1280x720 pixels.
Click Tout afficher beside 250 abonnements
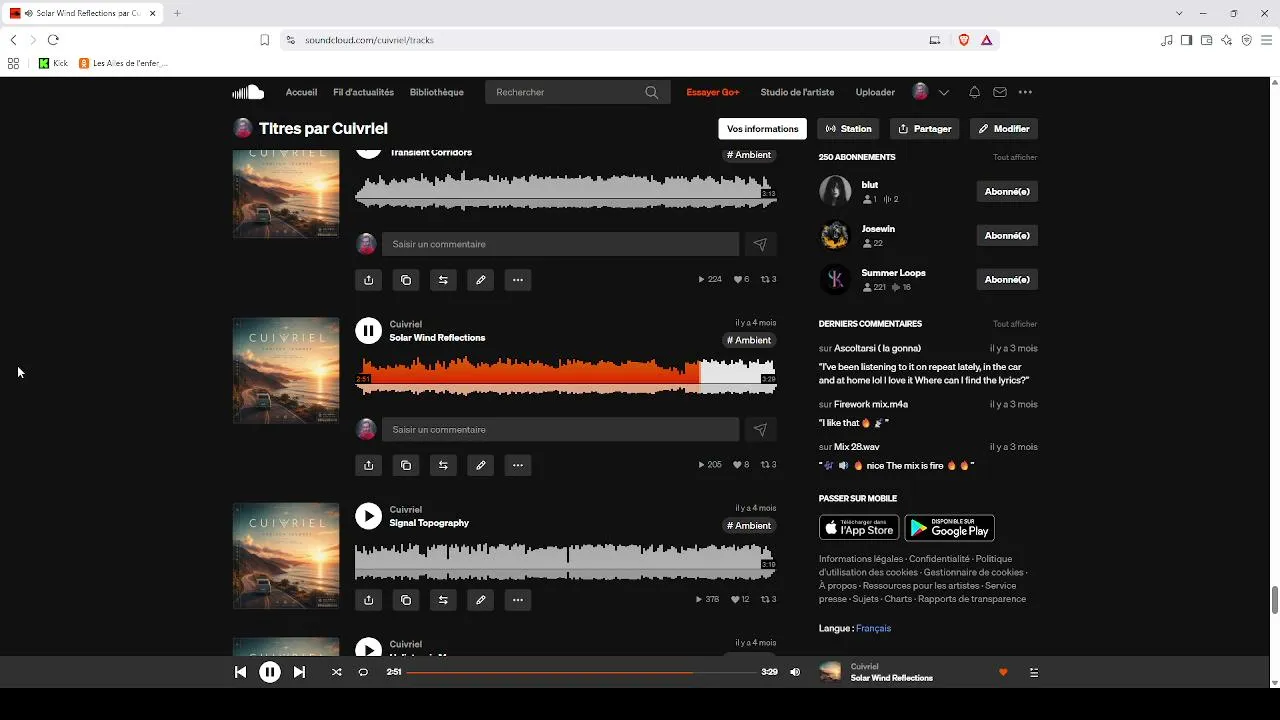pos(1015,157)
